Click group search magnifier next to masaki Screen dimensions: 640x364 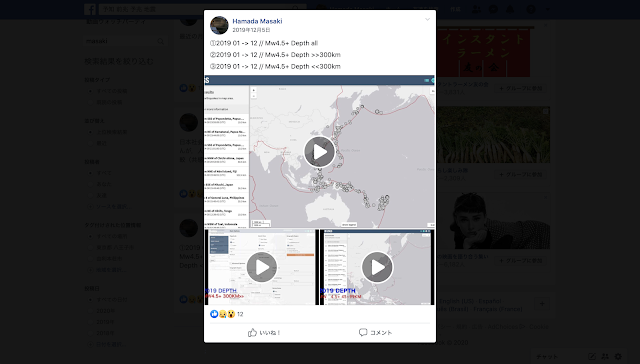tap(161, 41)
